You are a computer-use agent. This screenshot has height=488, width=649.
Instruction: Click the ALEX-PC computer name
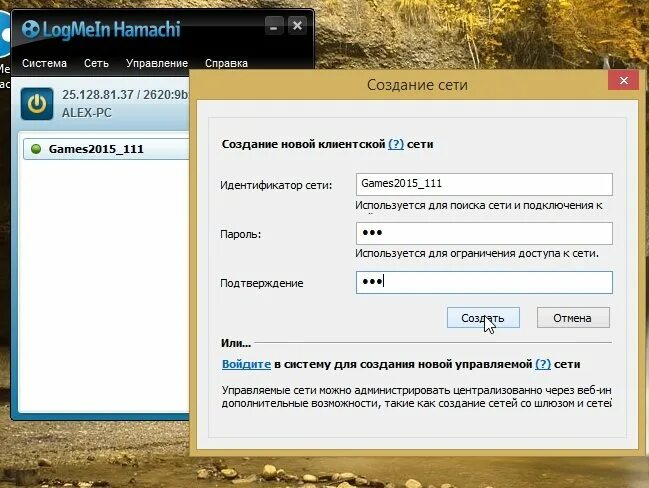click(x=87, y=113)
